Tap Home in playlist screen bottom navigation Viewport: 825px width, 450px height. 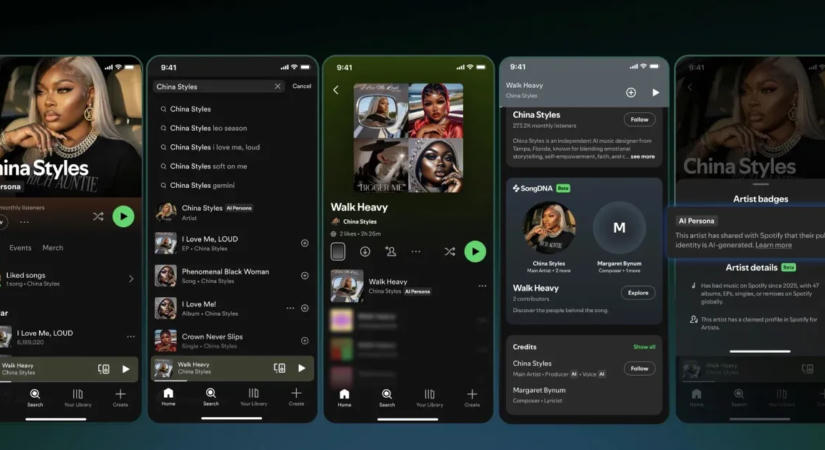coord(344,397)
